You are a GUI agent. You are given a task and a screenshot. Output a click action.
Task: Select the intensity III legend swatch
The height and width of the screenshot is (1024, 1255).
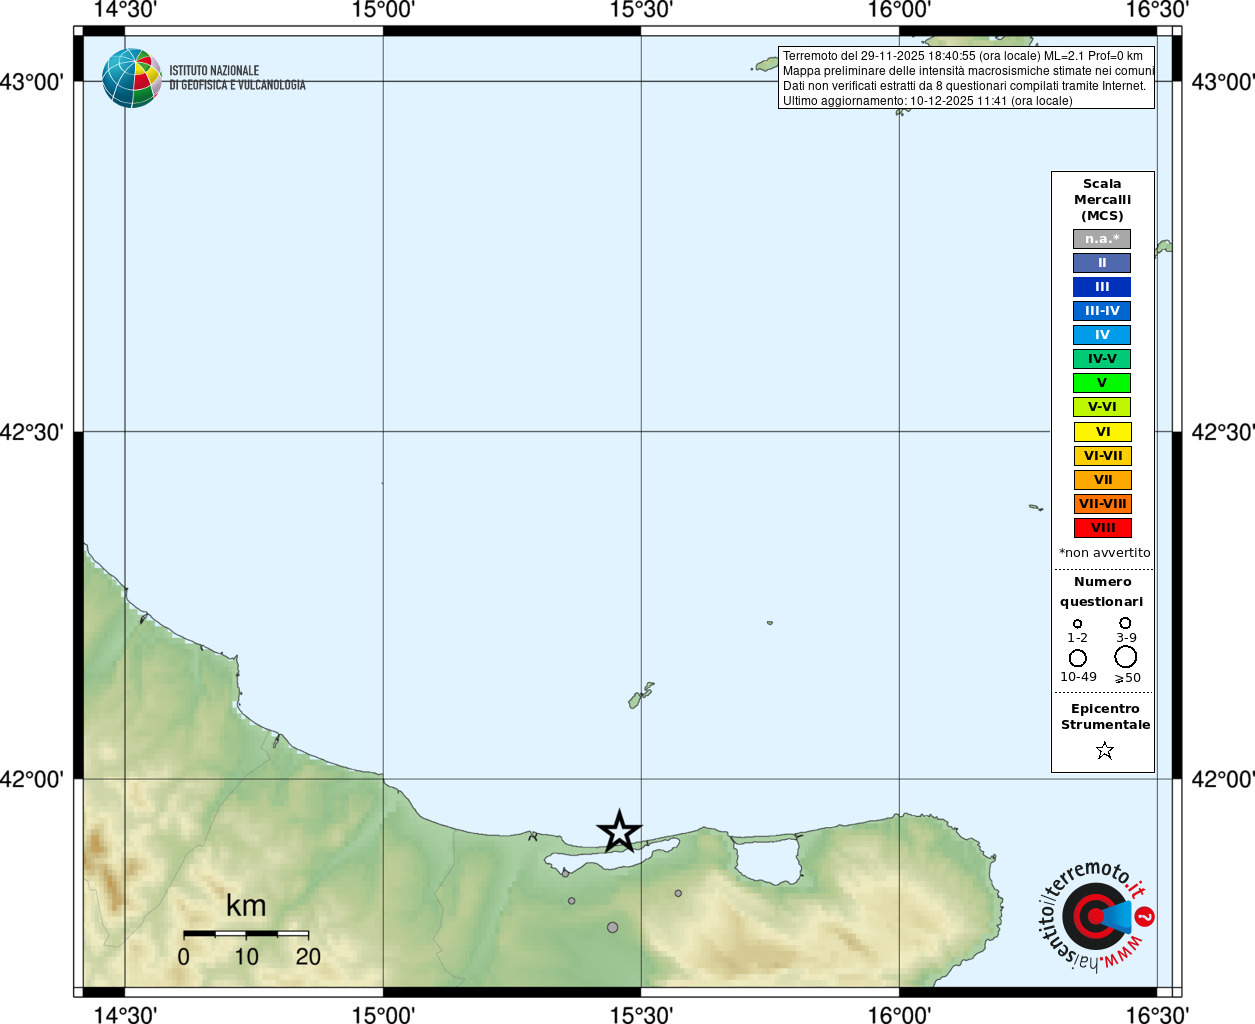1102,287
